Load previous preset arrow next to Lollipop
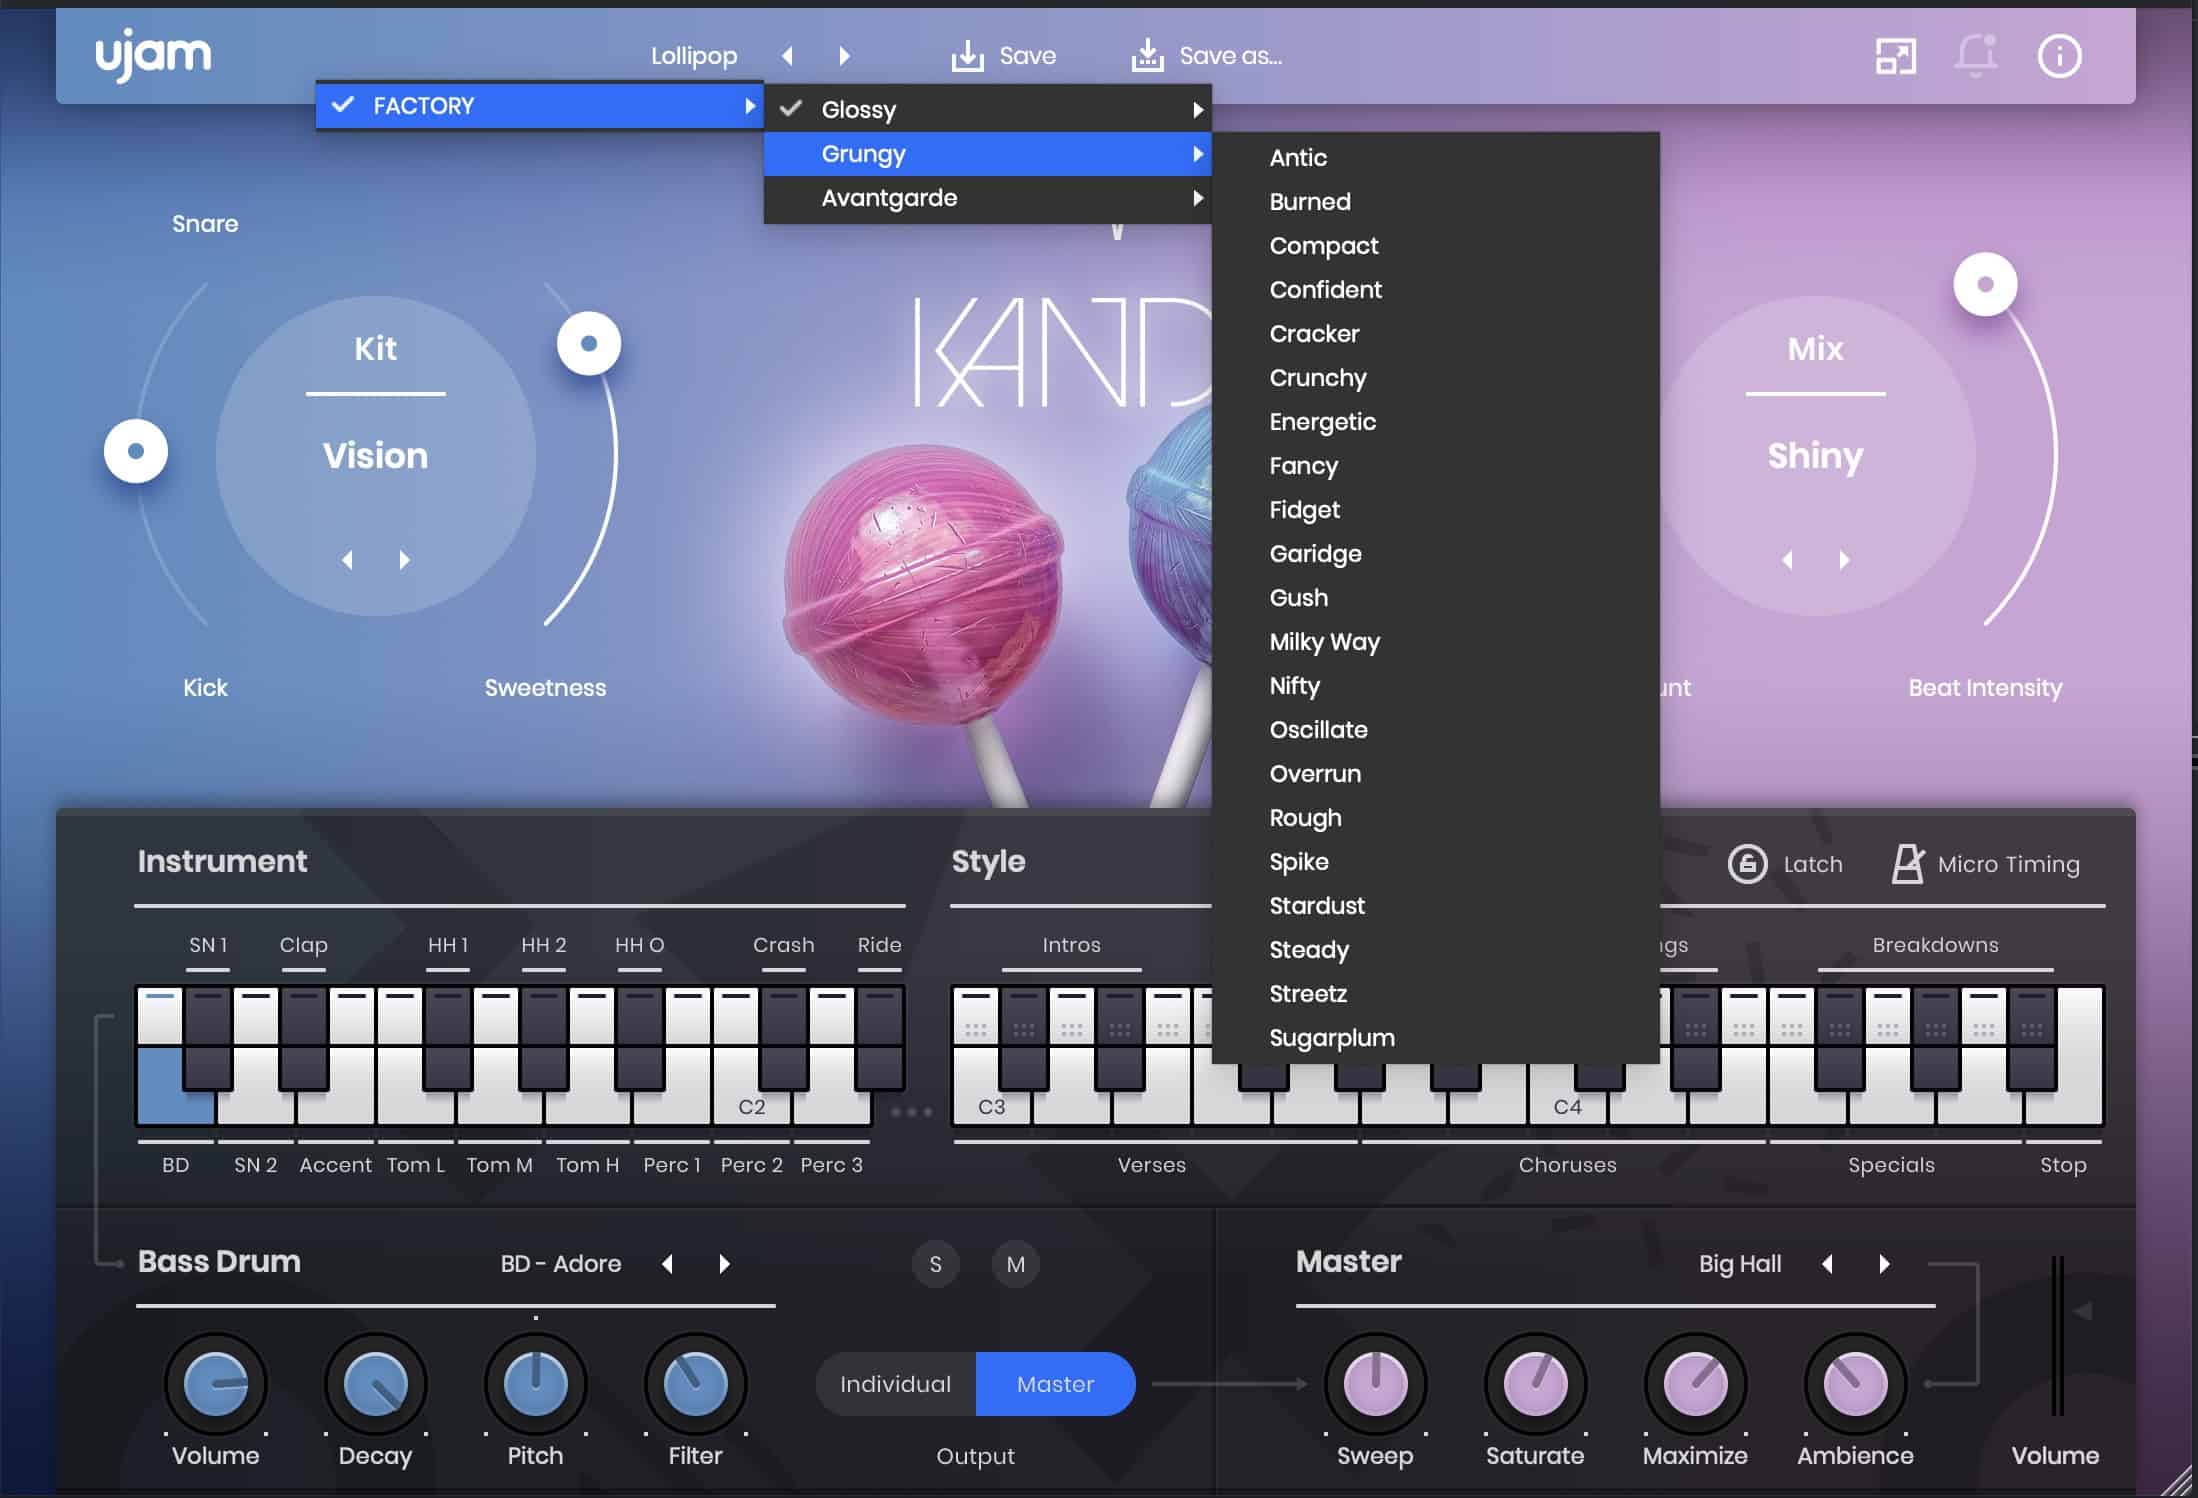 coord(788,56)
